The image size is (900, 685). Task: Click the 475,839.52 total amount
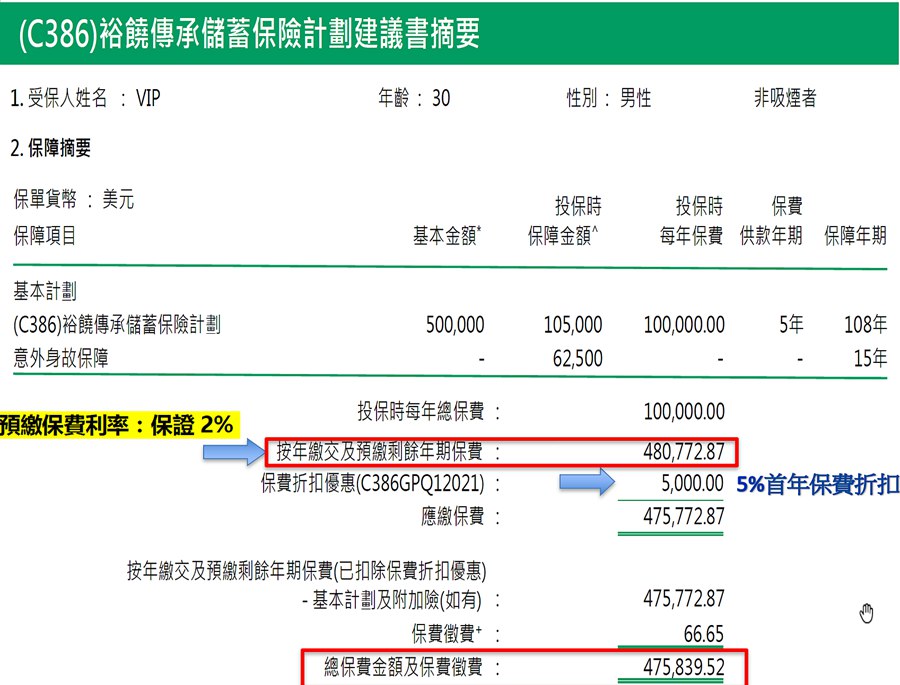tap(684, 668)
